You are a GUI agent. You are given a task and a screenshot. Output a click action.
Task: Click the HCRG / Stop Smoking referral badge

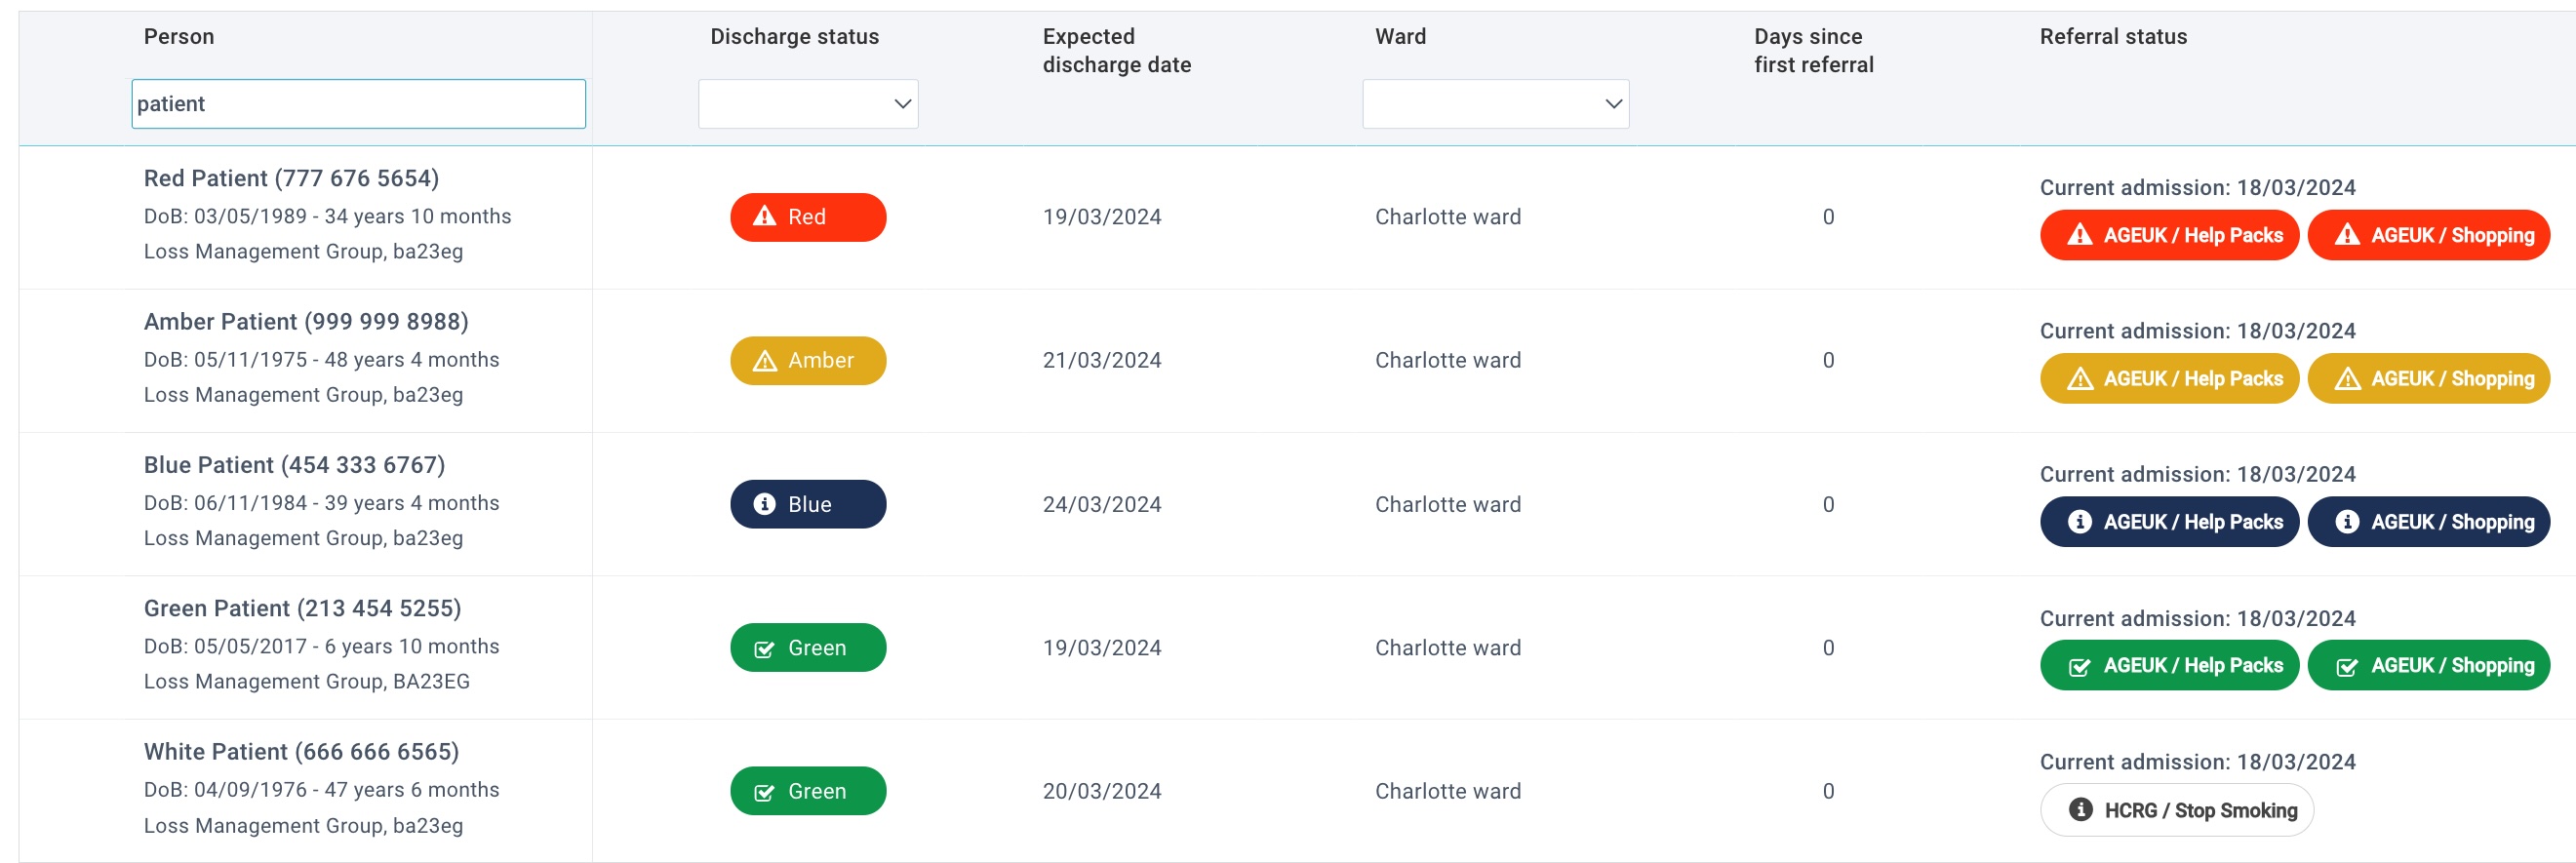(x=2176, y=810)
